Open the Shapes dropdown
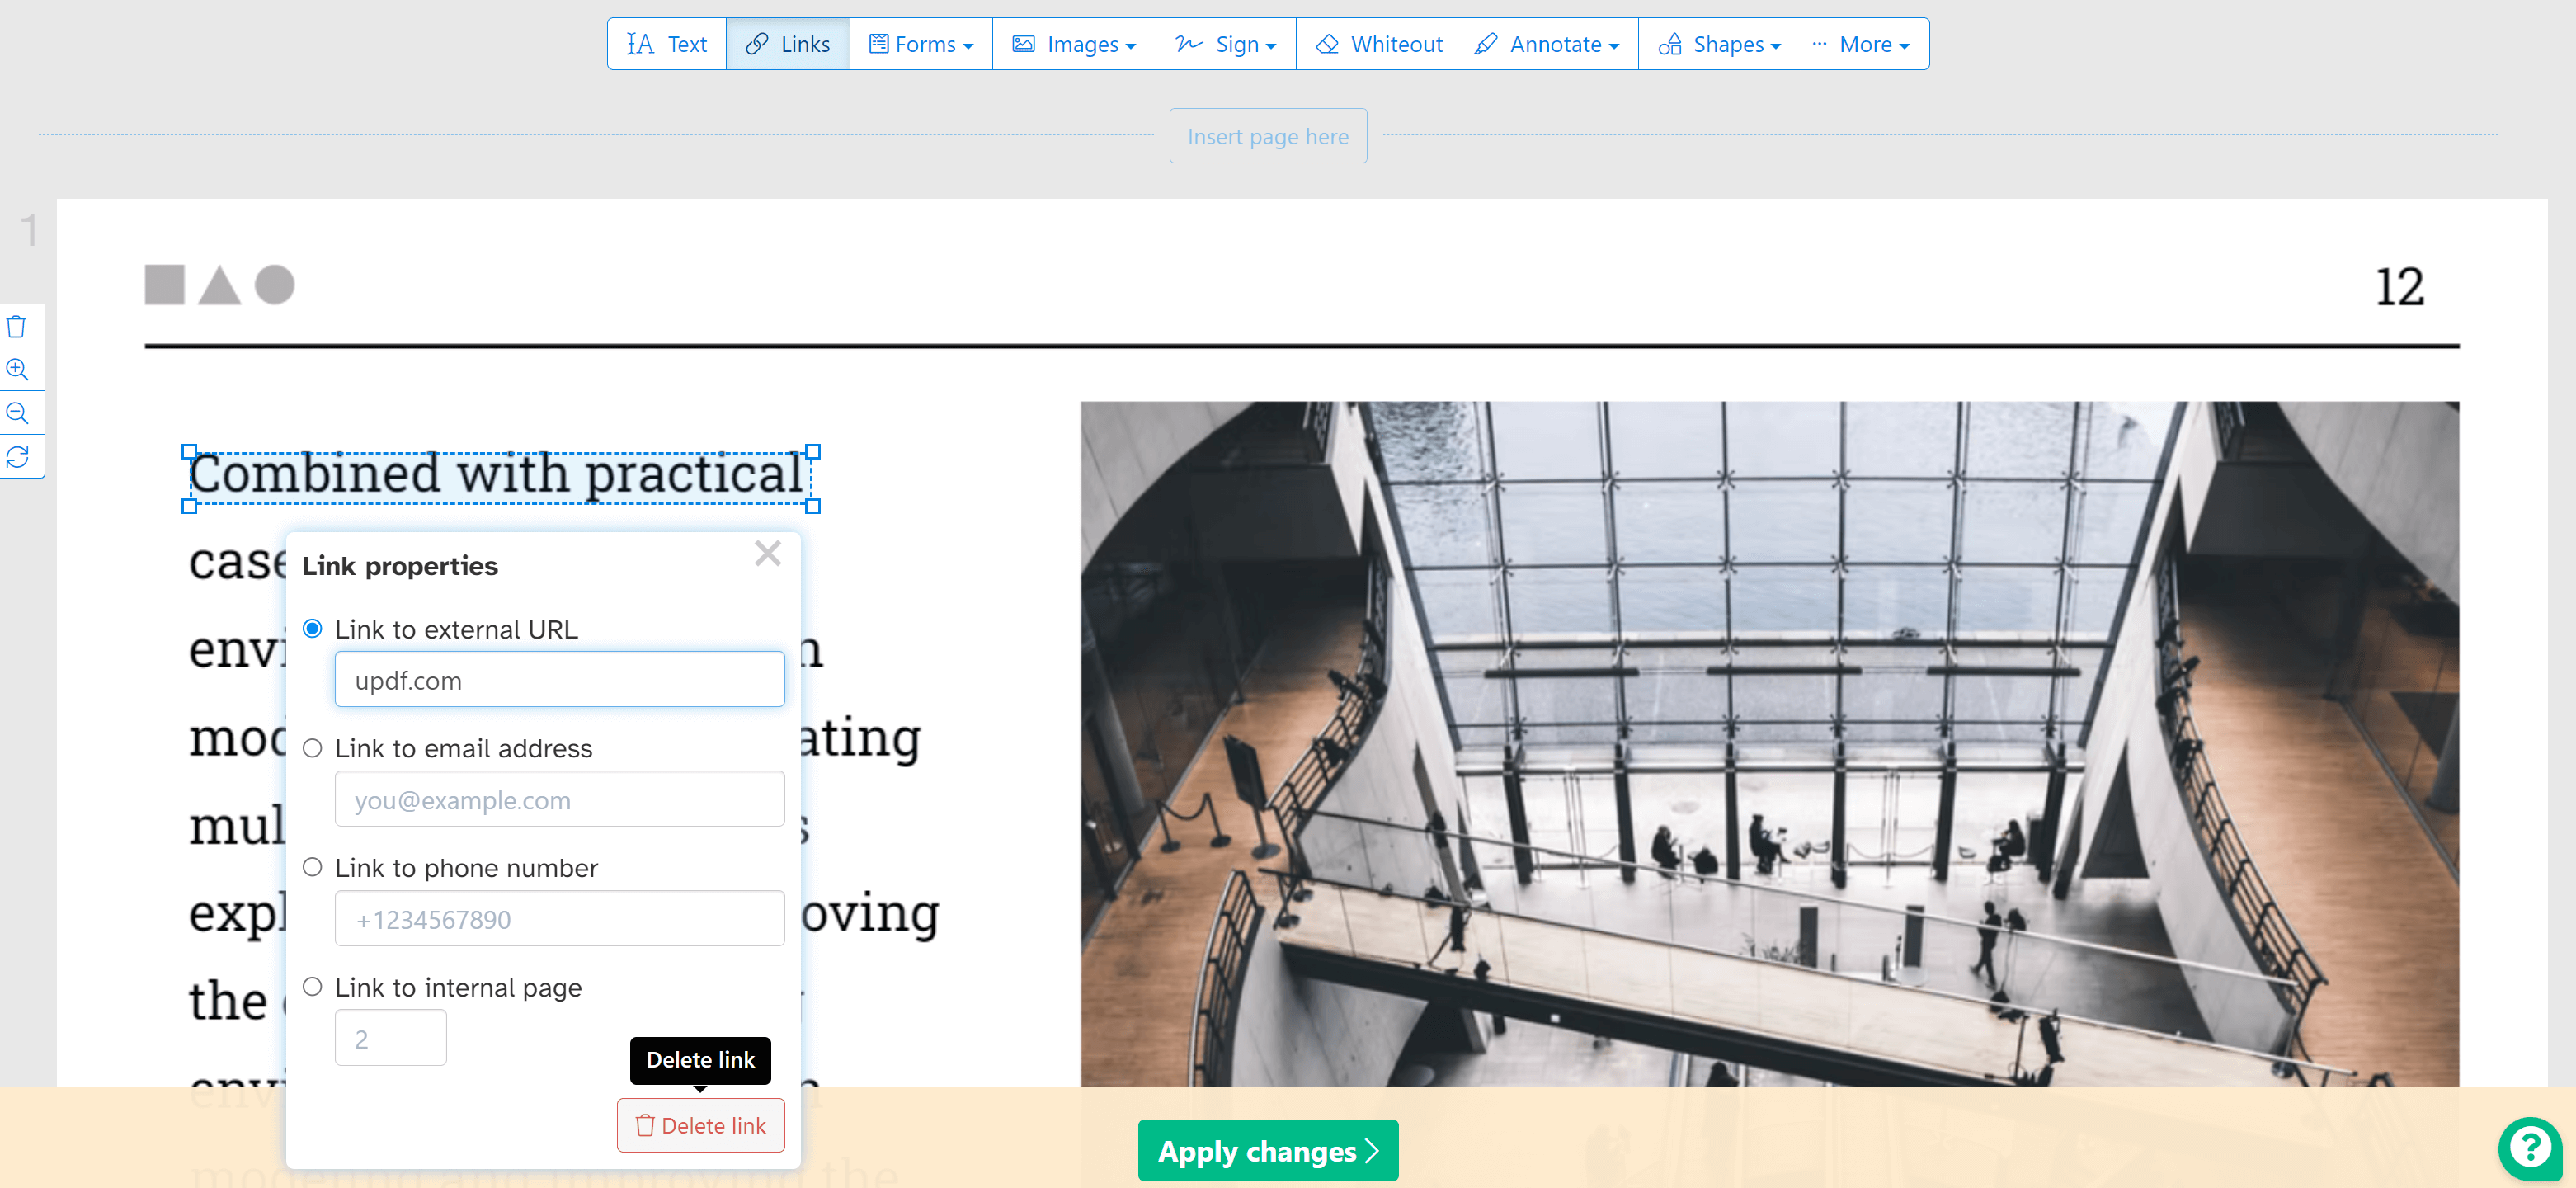Viewport: 2576px width, 1188px height. 1717,44
